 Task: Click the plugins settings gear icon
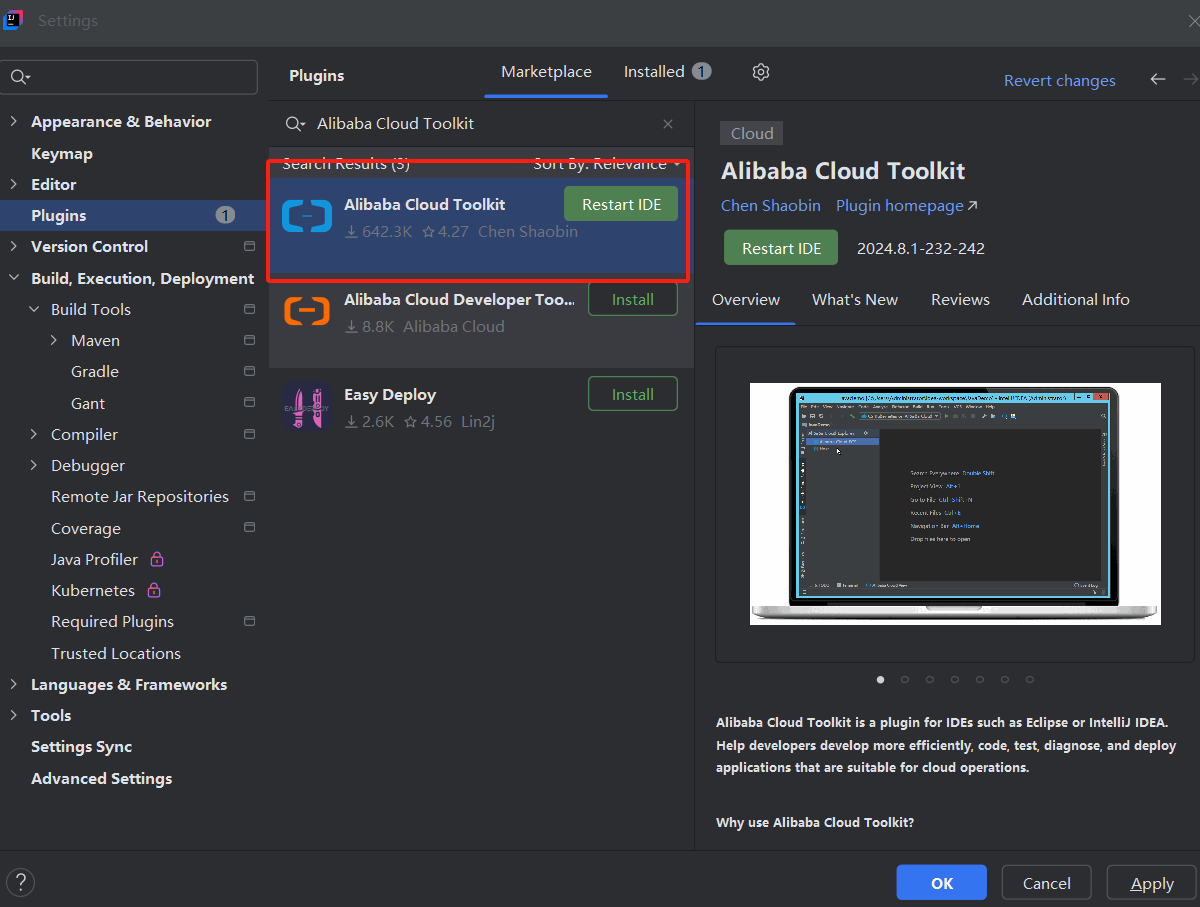(x=761, y=72)
